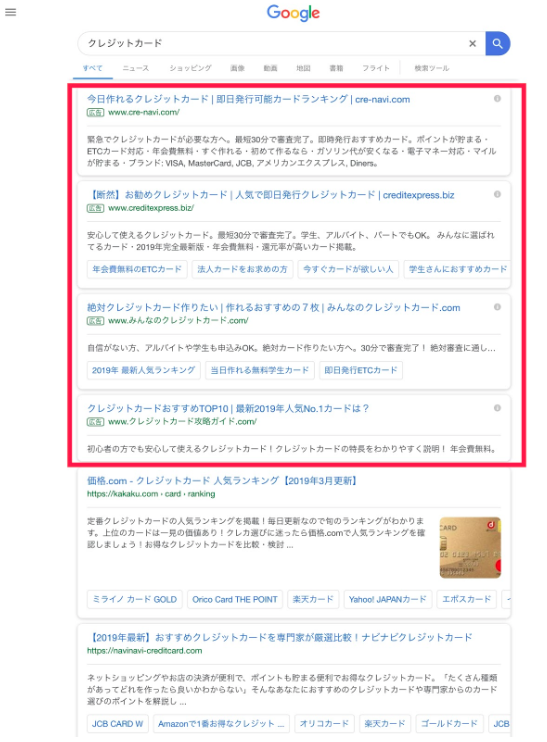Click the gold credit card thumbnail image
The image size is (547, 742).
coord(470,548)
